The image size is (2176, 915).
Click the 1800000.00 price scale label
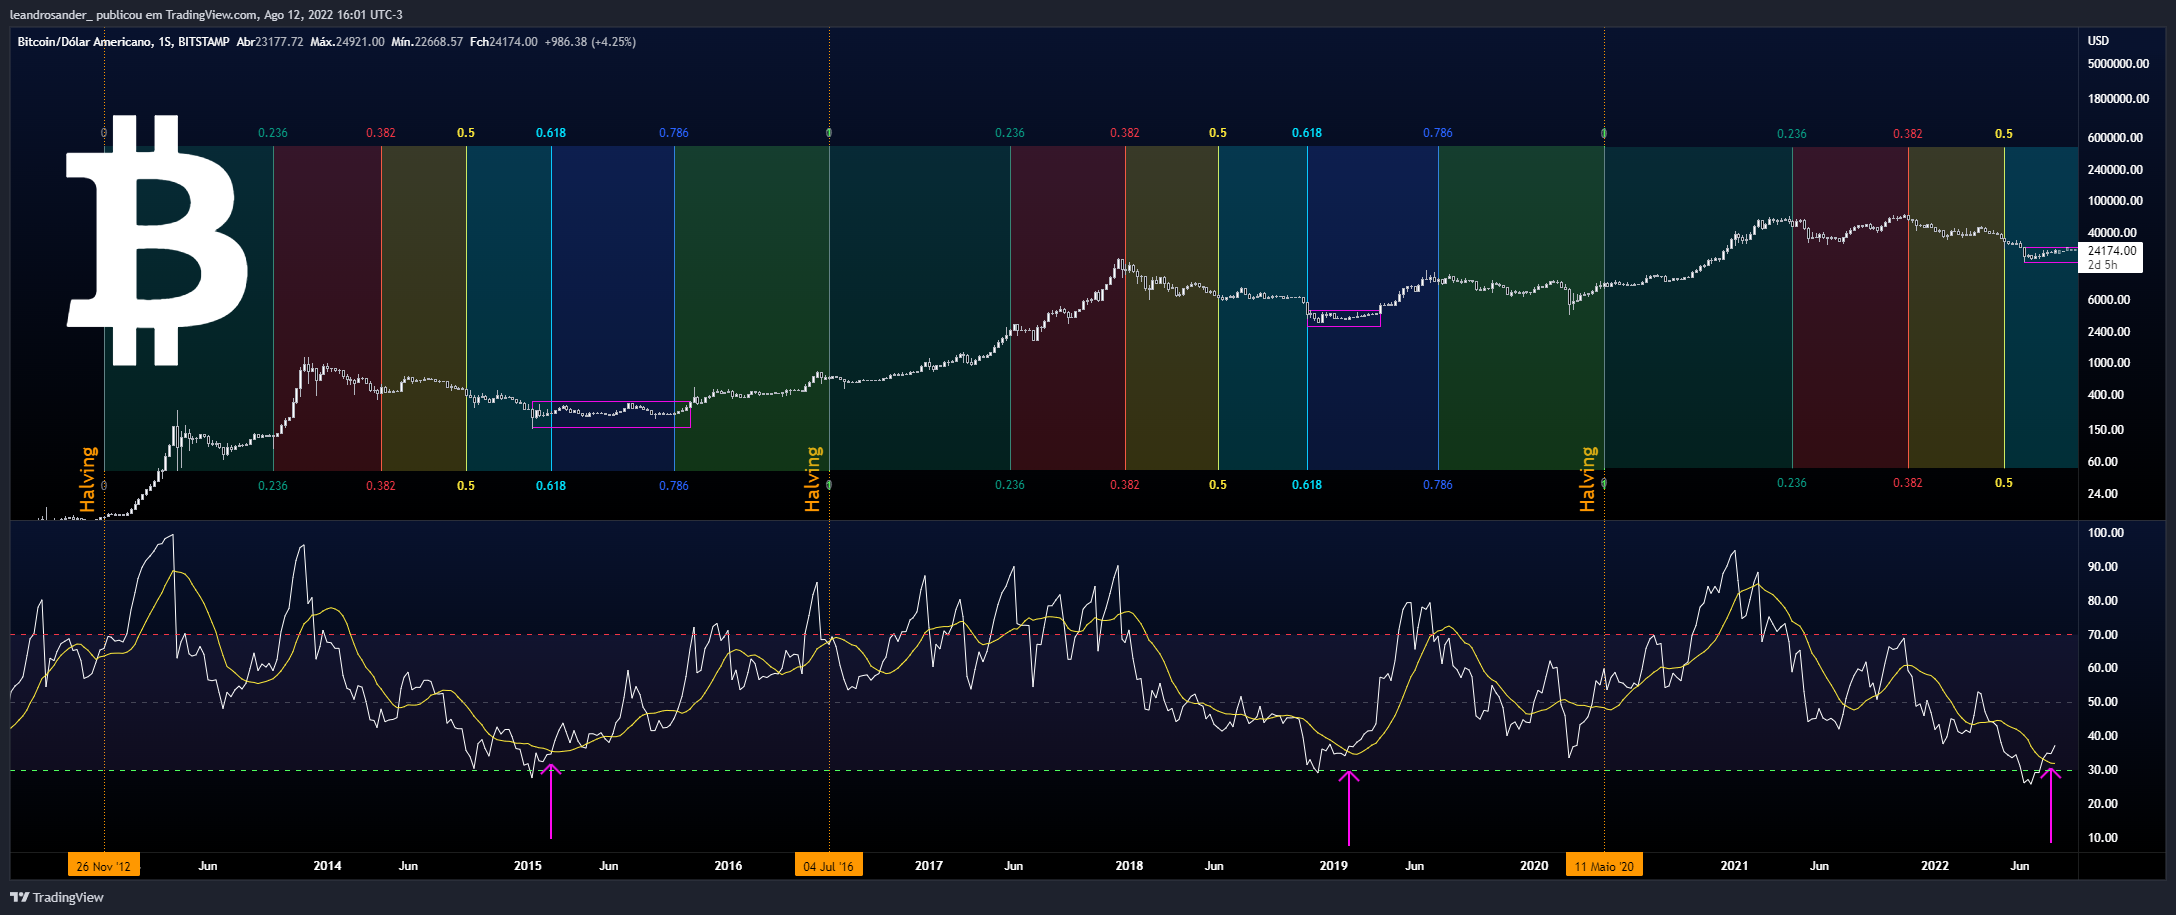2118,99
